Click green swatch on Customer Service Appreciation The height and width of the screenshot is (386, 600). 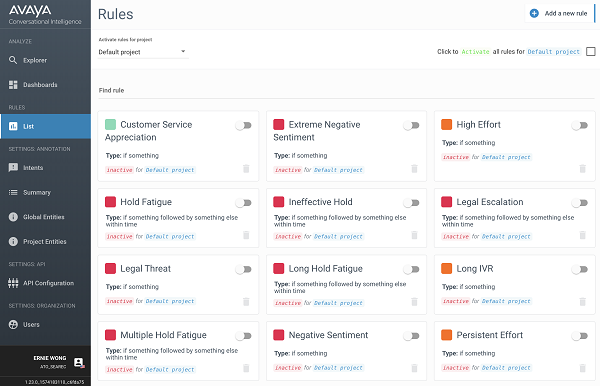110,124
